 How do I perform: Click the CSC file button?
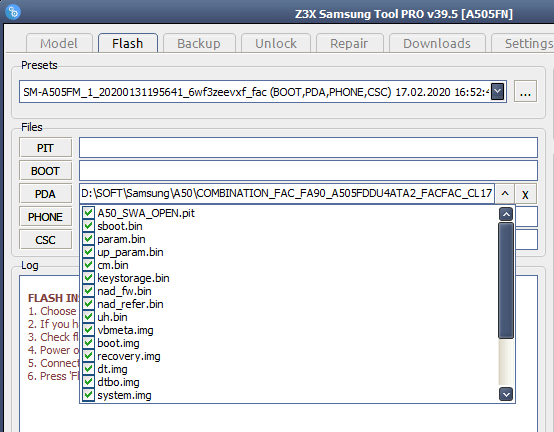45,240
